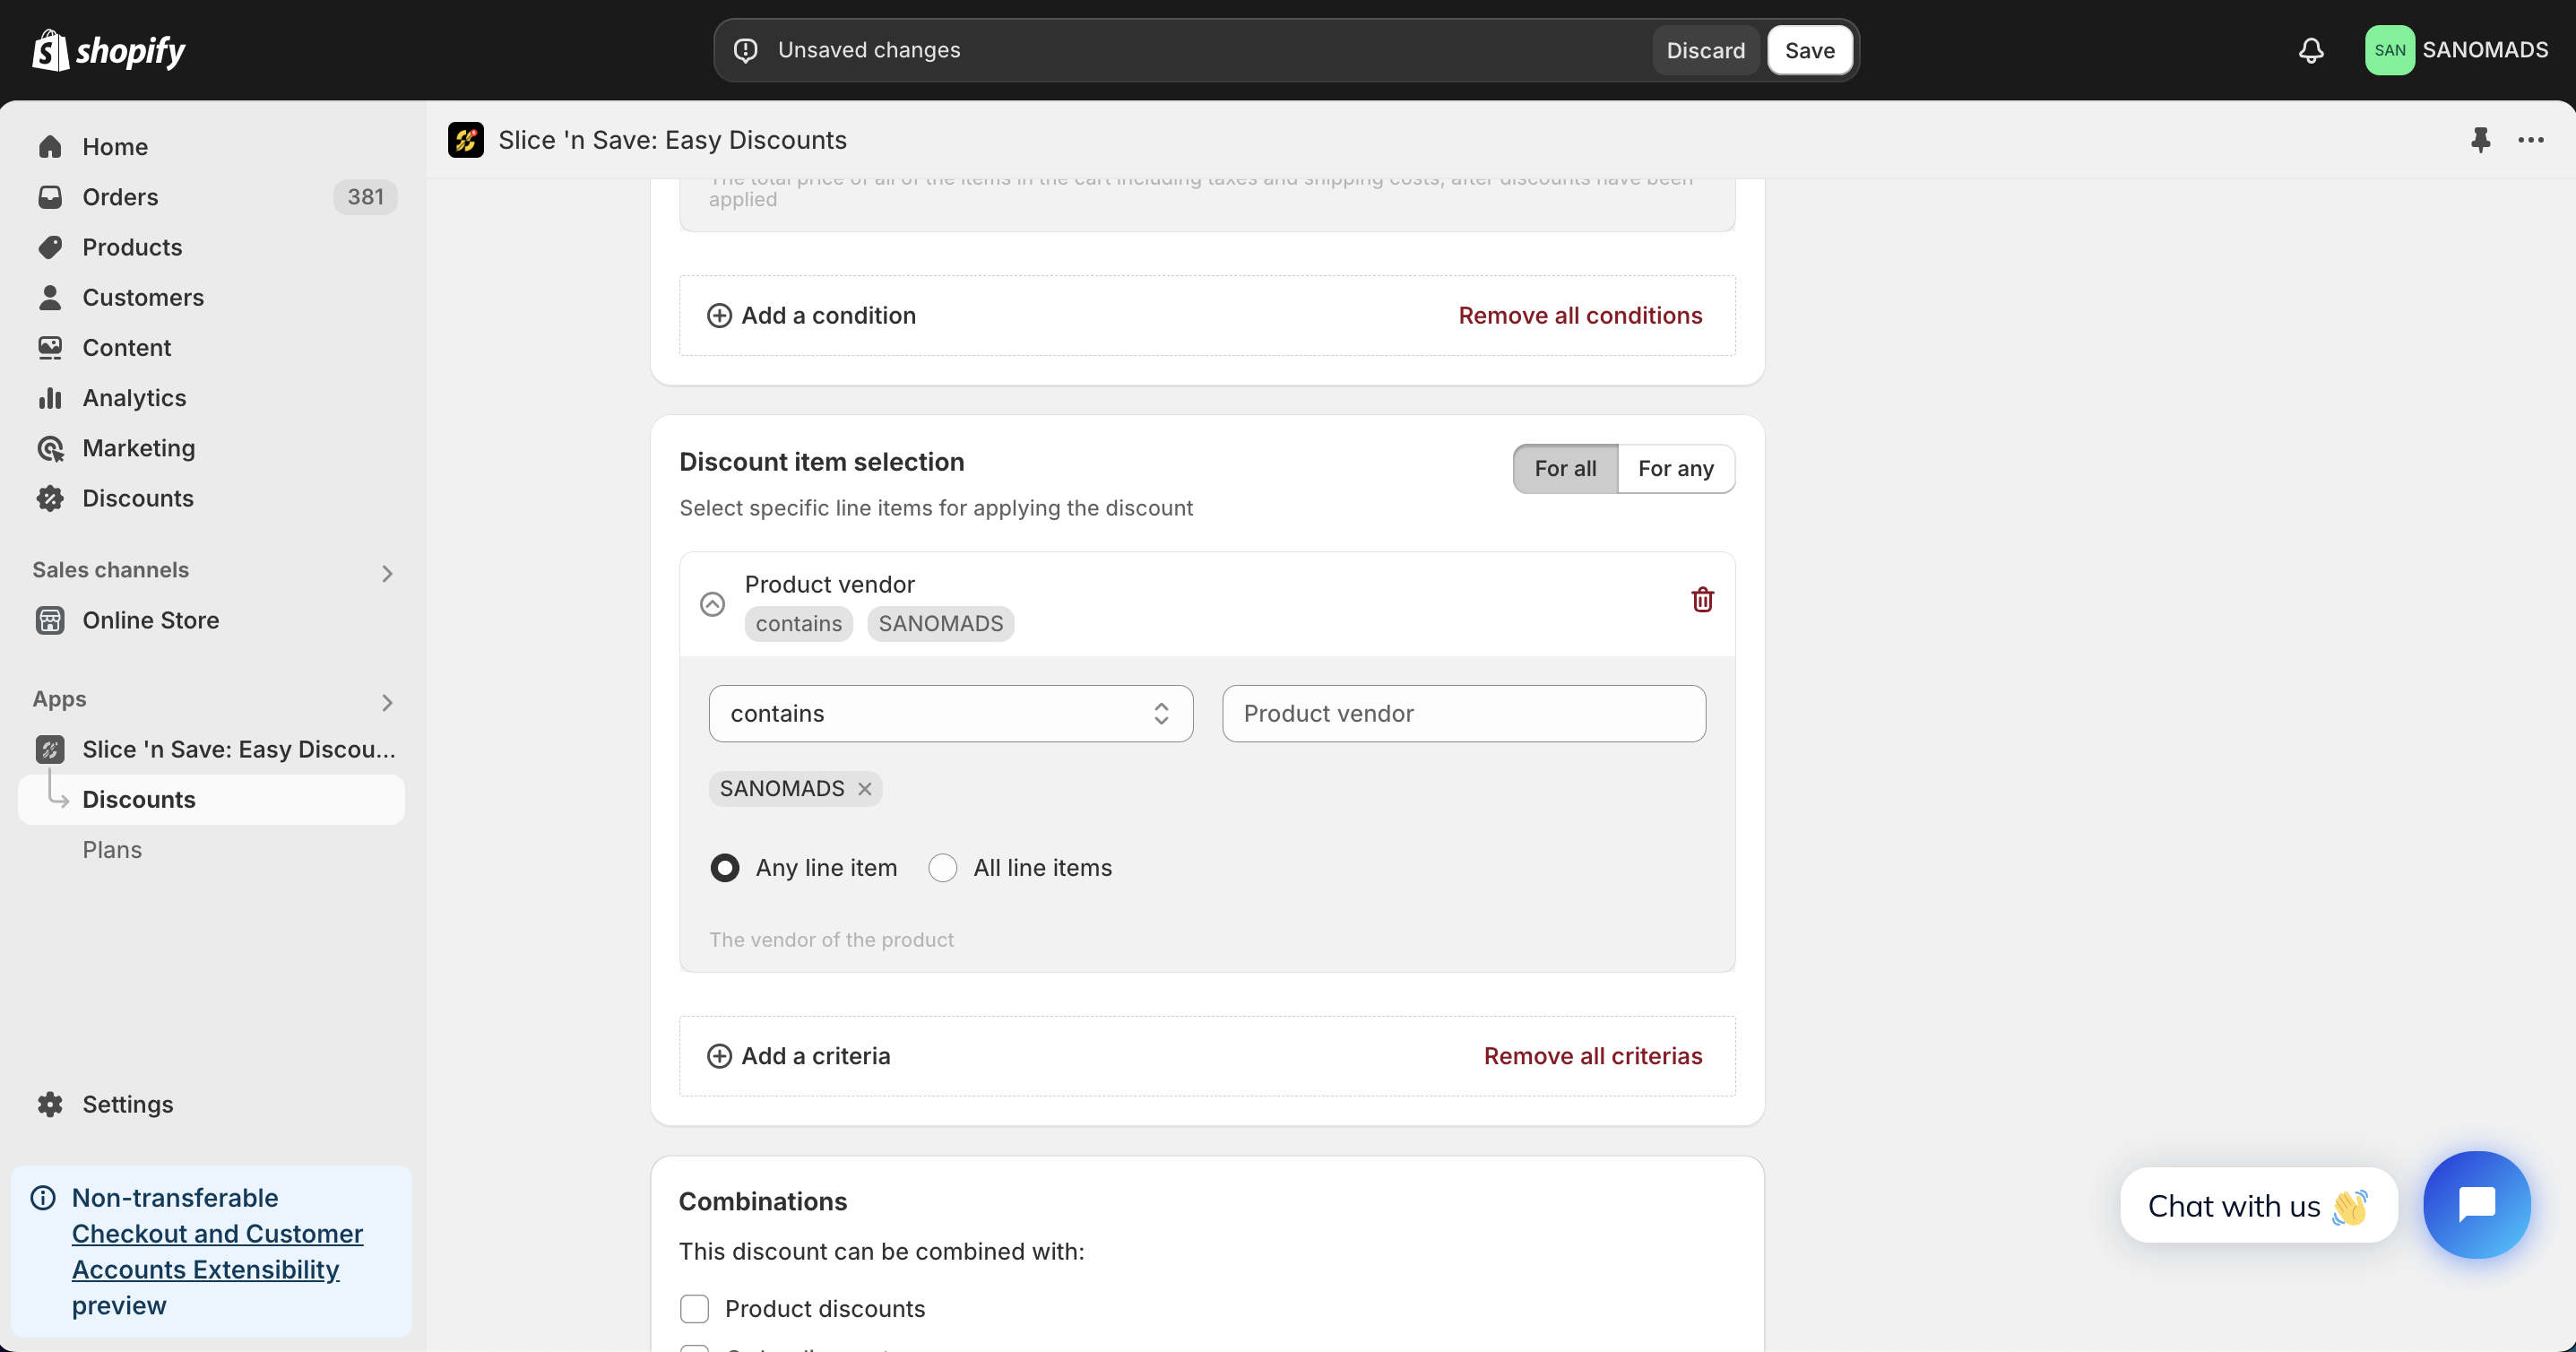Click the Orders count badge 381
Image resolution: width=2576 pixels, height=1352 pixels.
point(365,197)
